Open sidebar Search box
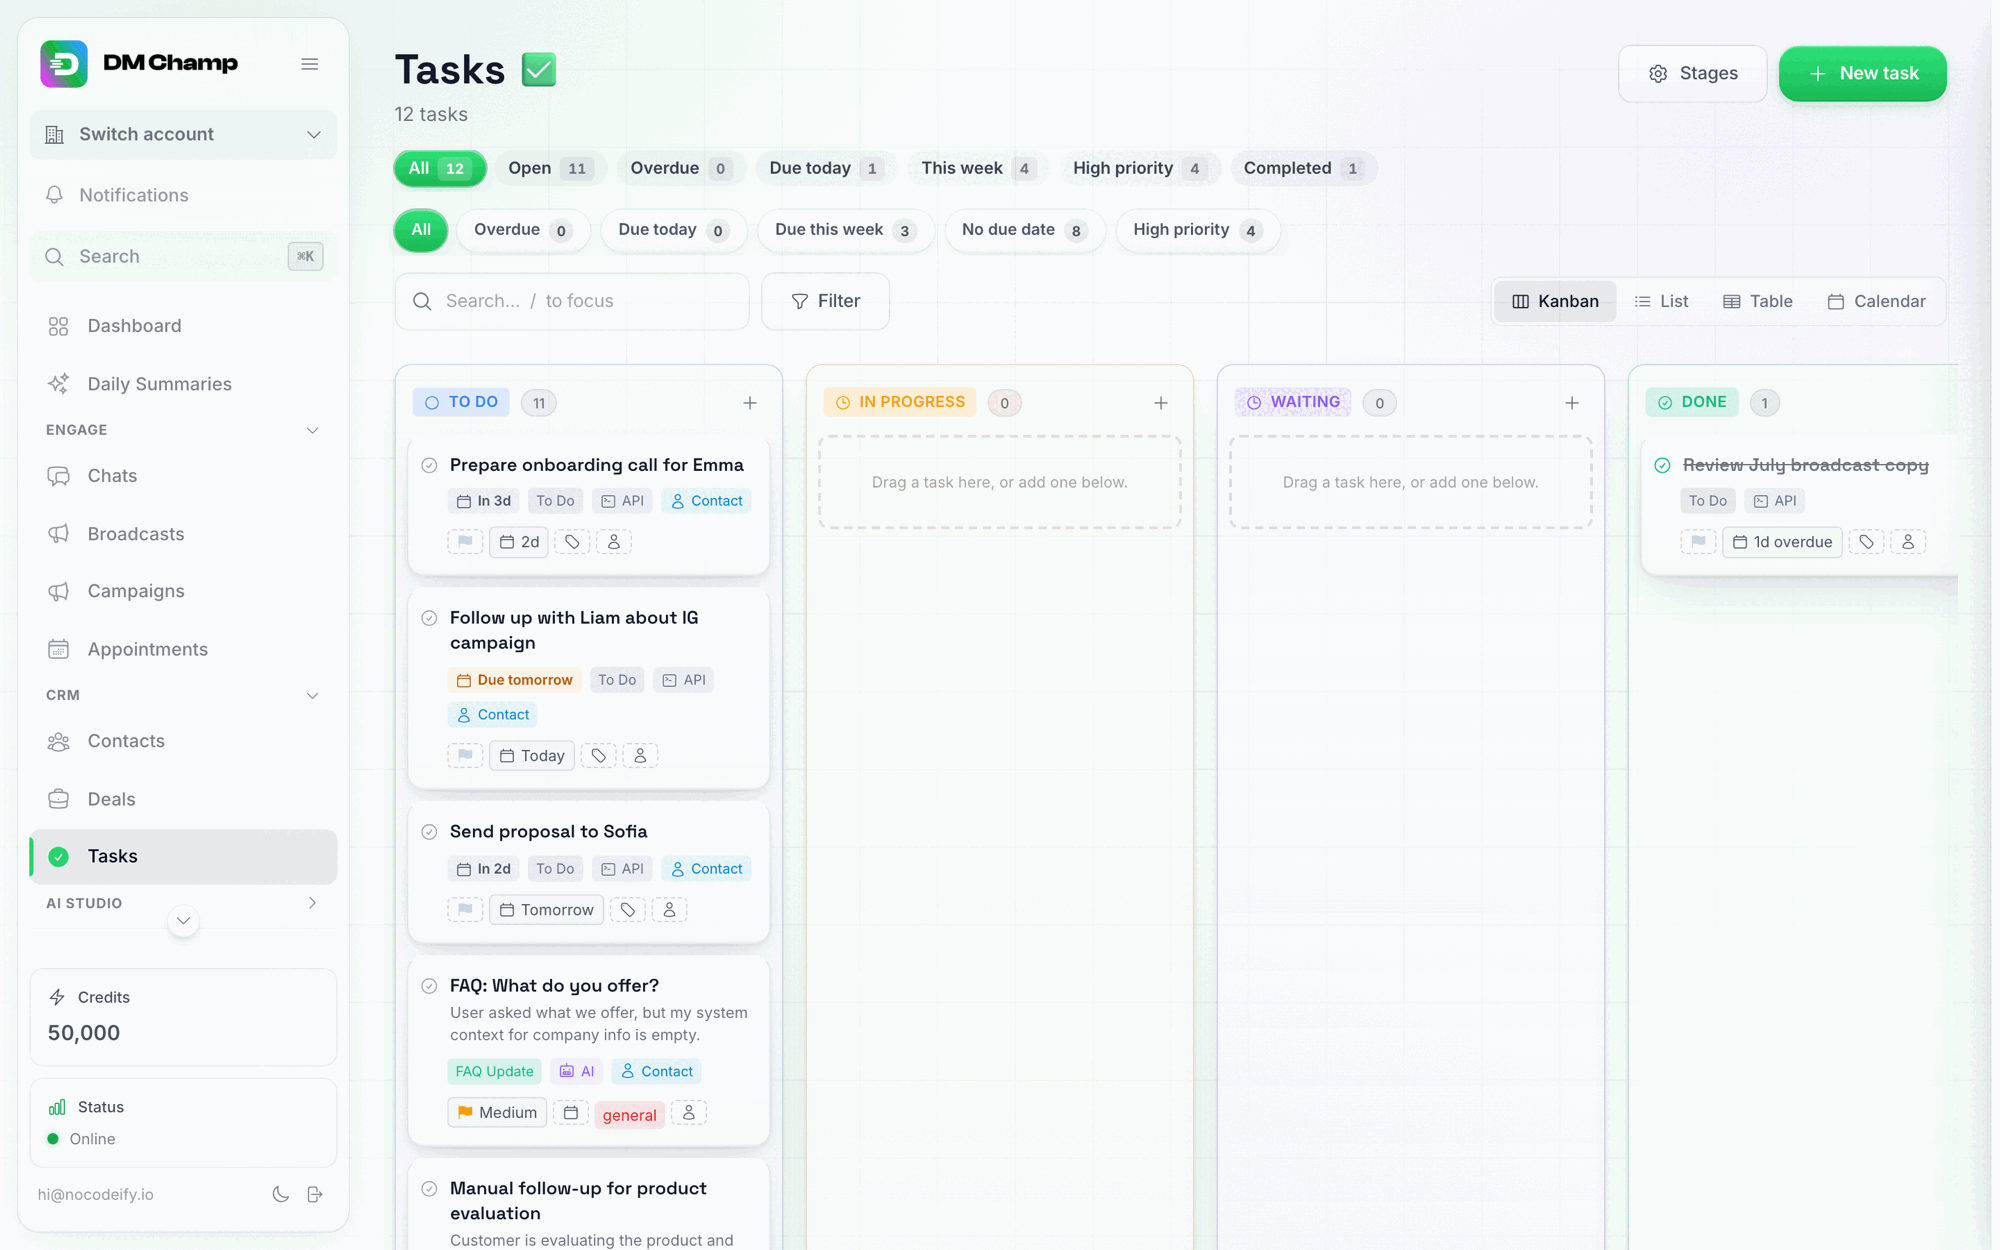The height and width of the screenshot is (1250, 2000). (x=183, y=256)
